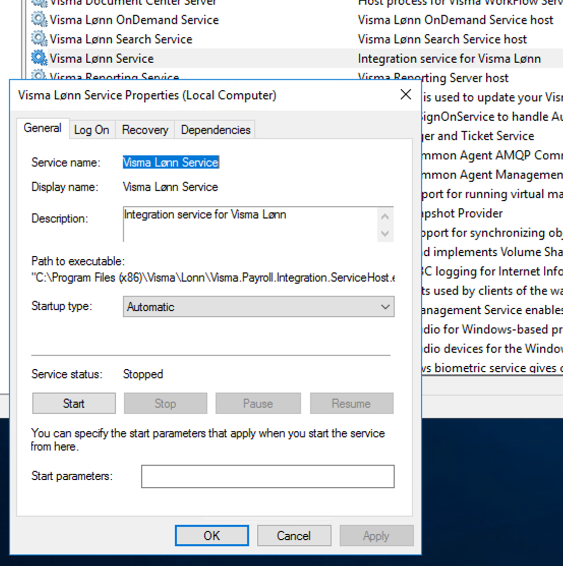Click the 'Stopped' service status text
Screen dimensions: 563x566
[x=143, y=374]
